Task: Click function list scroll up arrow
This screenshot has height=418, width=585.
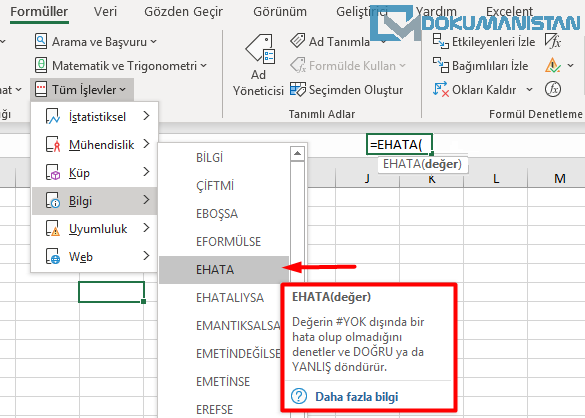Action: pos(297,153)
